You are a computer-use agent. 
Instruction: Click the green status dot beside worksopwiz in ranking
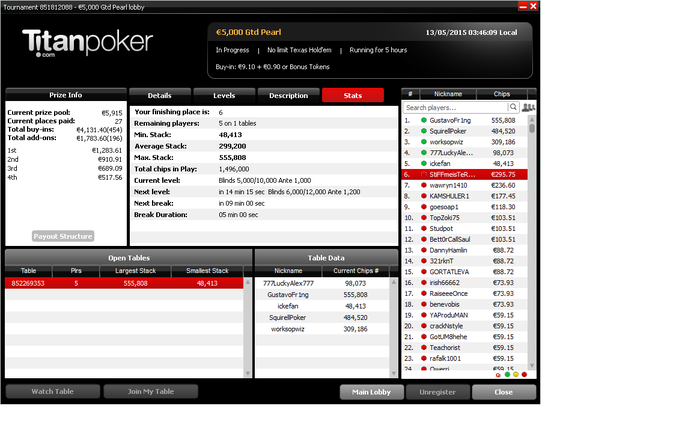click(x=424, y=142)
